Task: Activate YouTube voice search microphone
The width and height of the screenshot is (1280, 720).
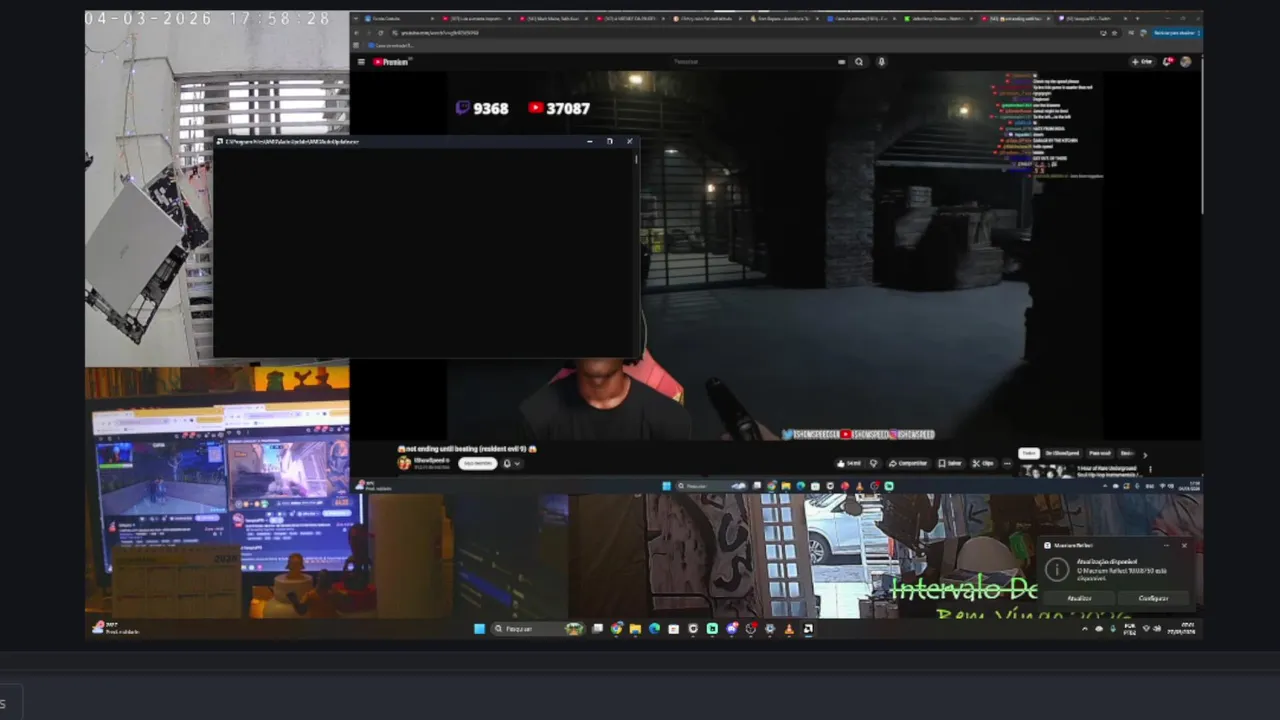Action: 881,62
